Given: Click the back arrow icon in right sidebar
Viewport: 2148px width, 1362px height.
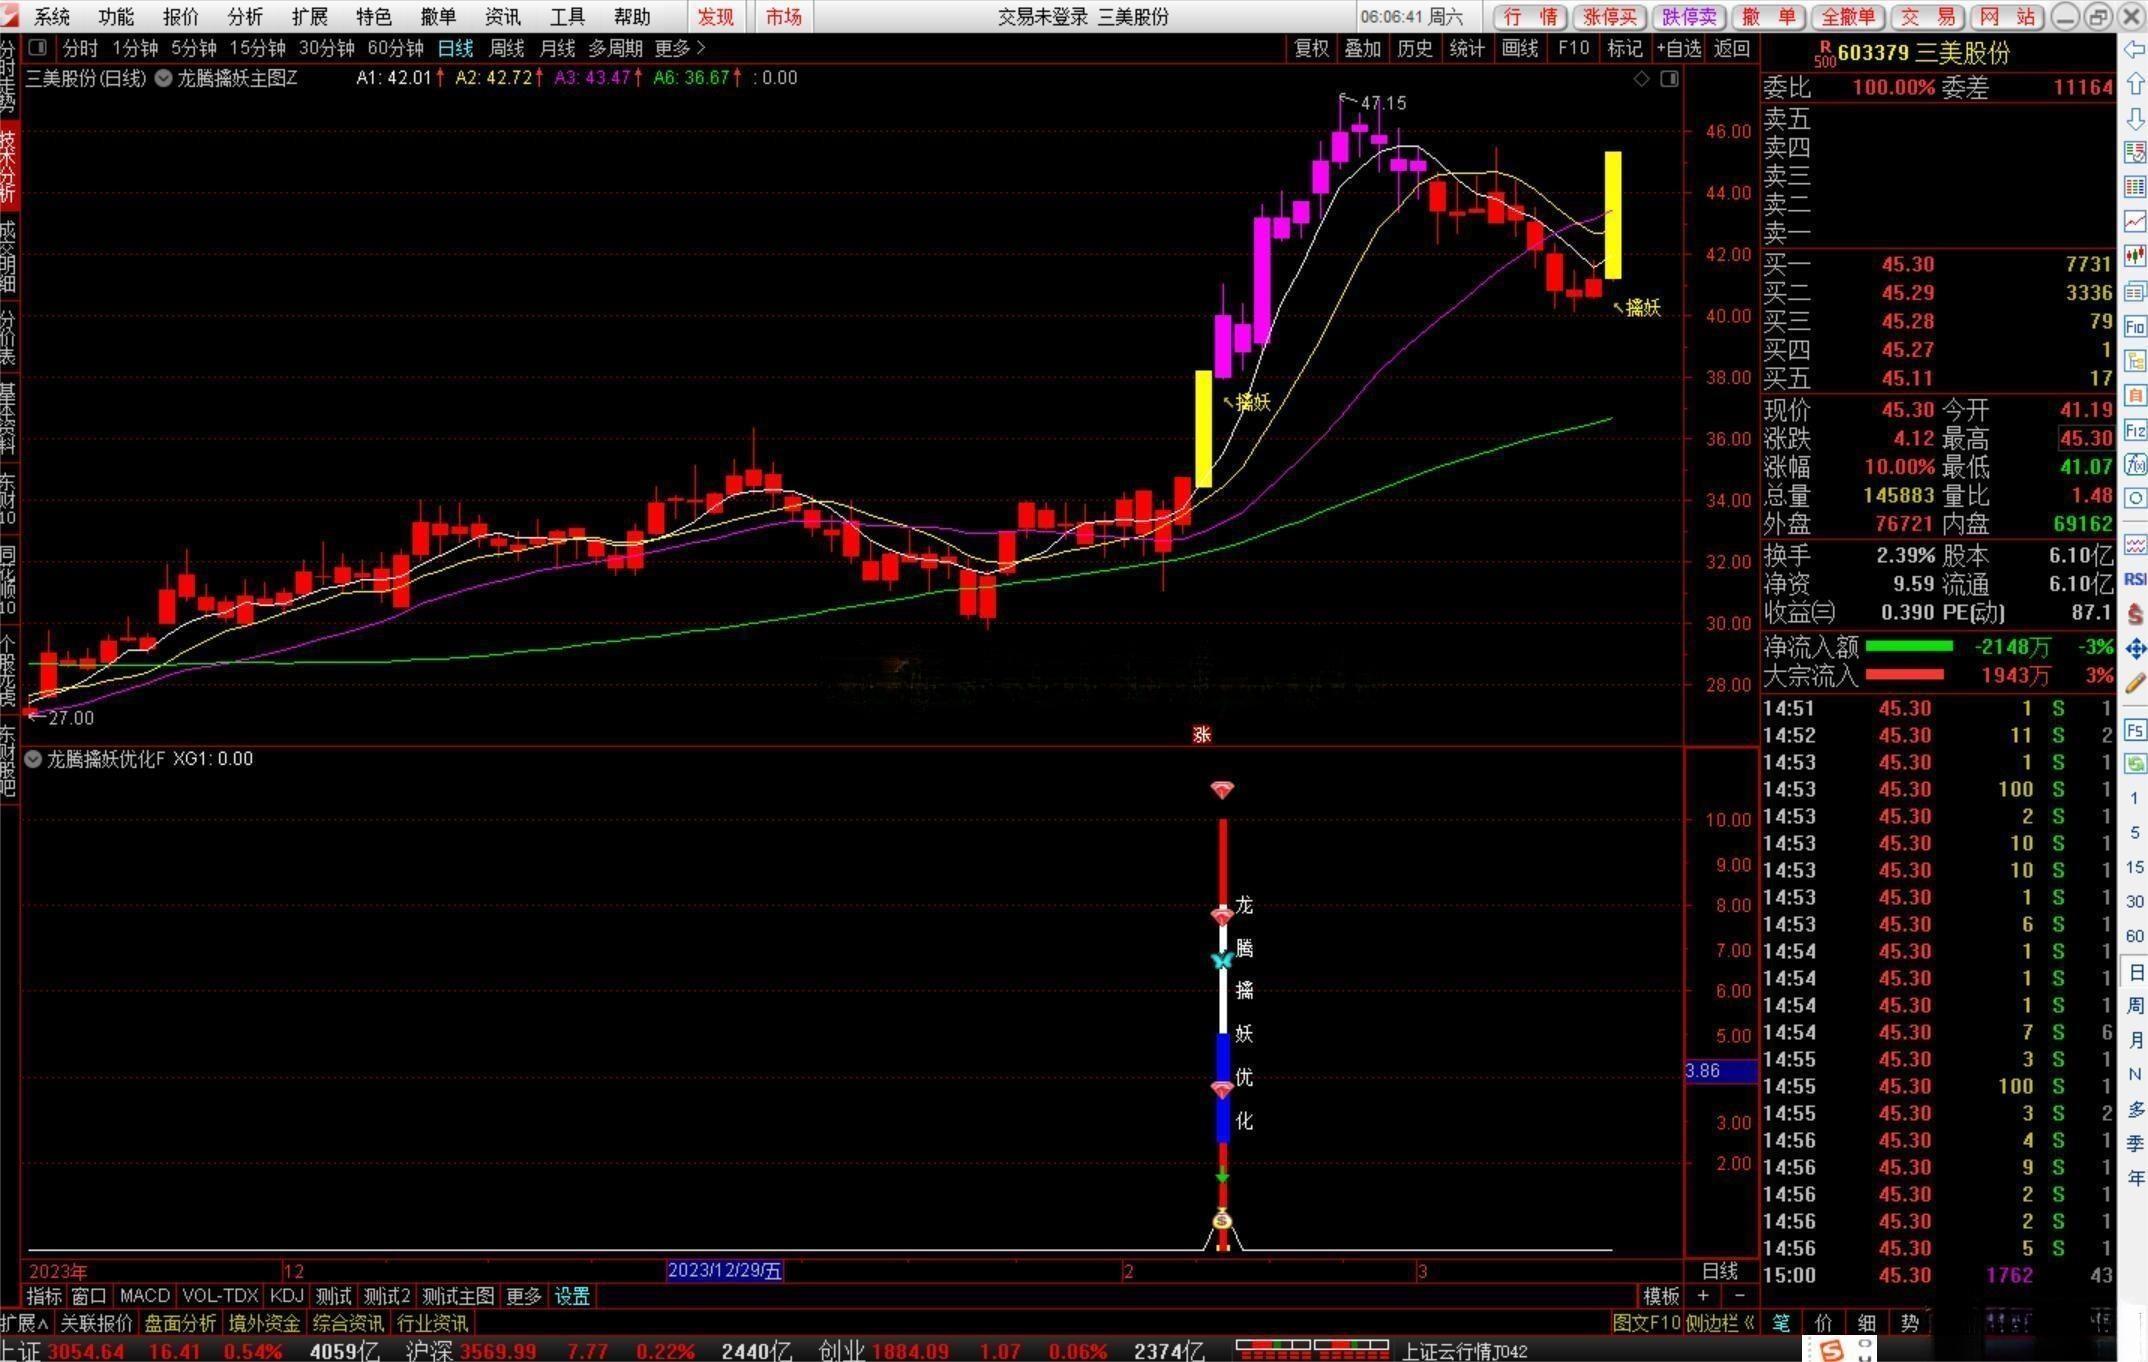Looking at the screenshot, I should pos(2134,48).
